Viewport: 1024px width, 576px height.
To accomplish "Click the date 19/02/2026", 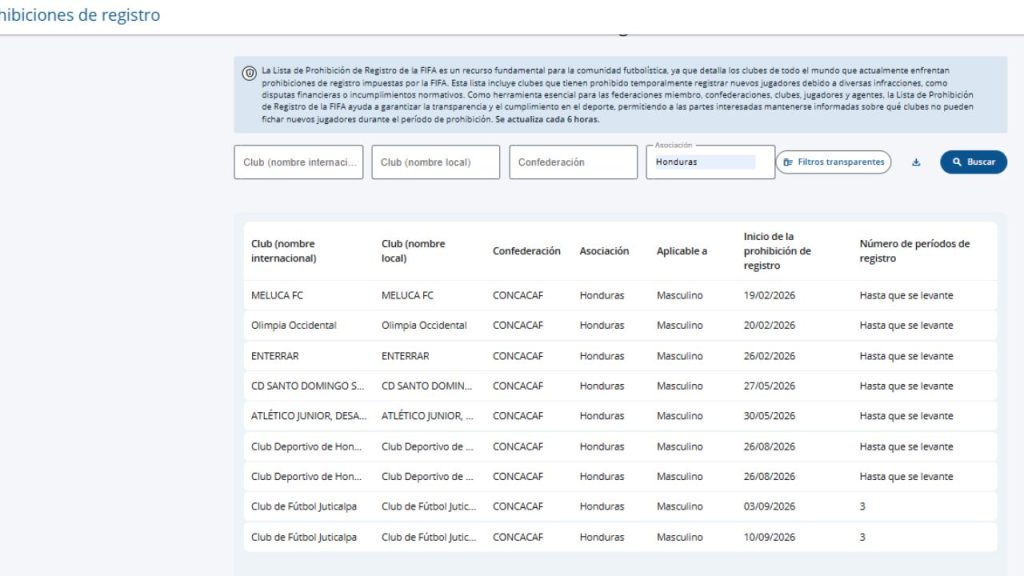I will pos(769,295).
